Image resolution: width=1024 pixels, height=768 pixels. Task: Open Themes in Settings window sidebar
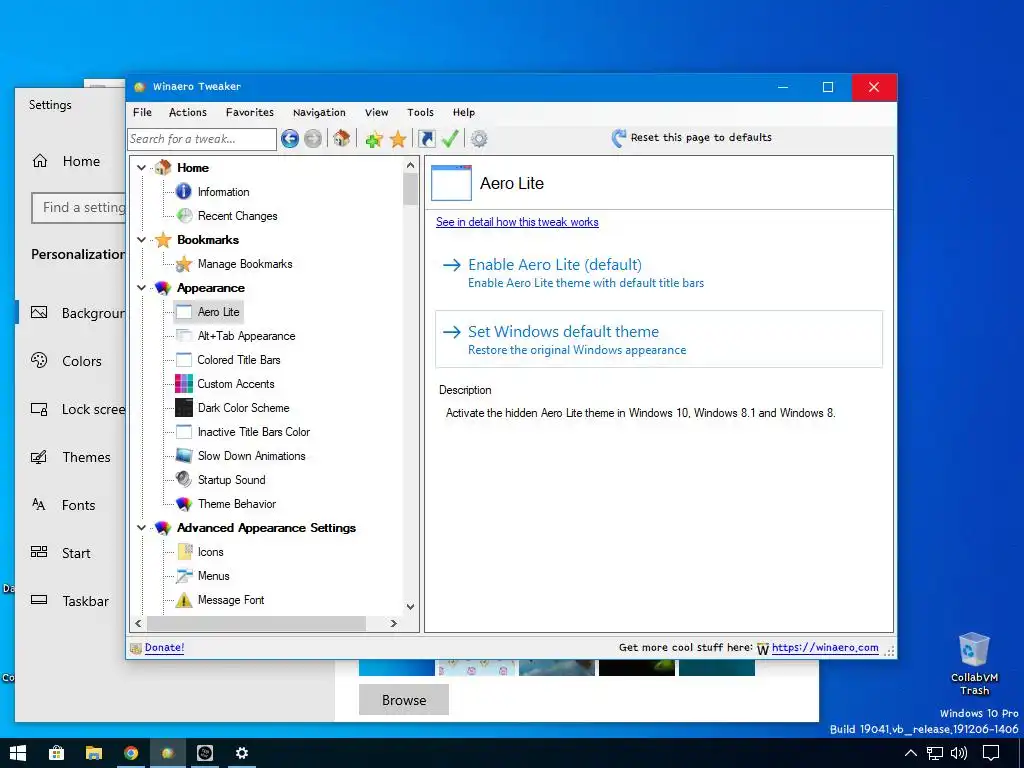pyautogui.click(x=71, y=457)
